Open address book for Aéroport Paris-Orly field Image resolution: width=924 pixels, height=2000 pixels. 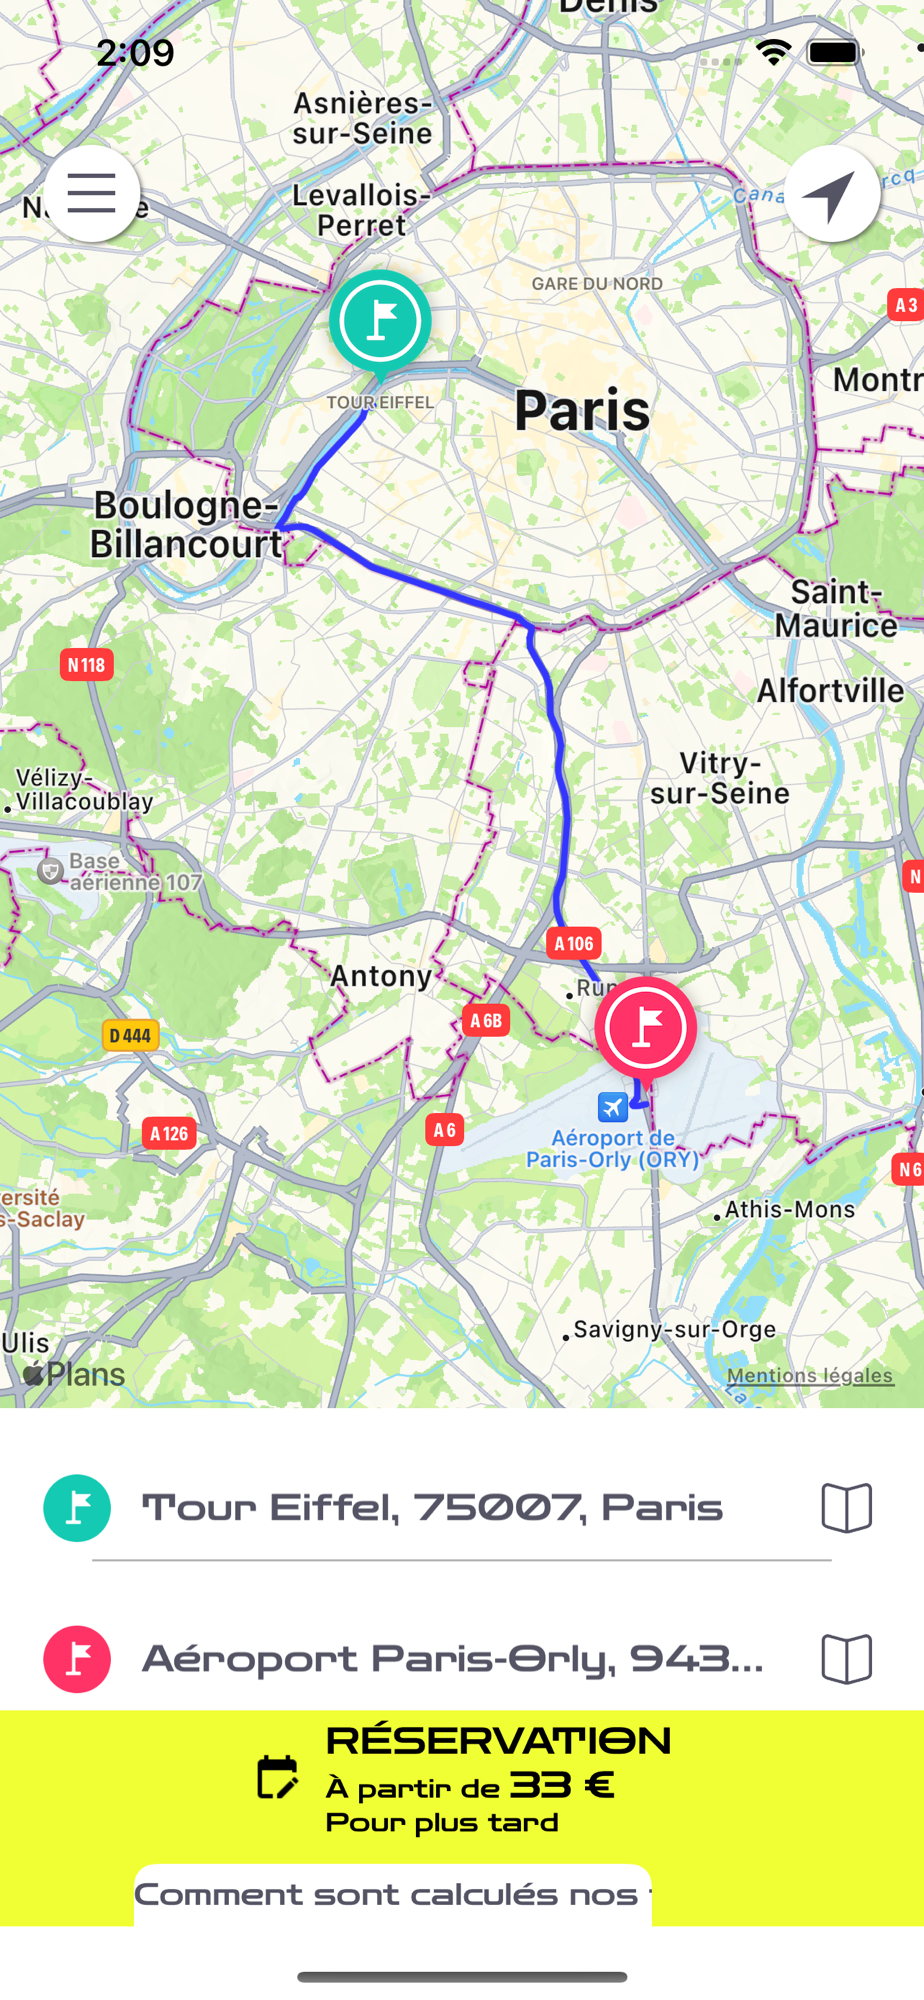coord(847,1660)
